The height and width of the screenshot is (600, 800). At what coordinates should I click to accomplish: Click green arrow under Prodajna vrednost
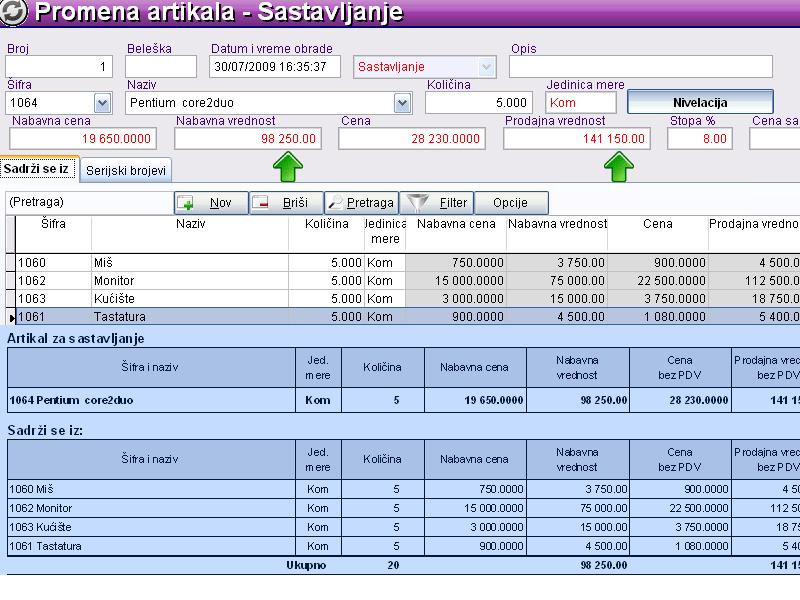tap(617, 167)
